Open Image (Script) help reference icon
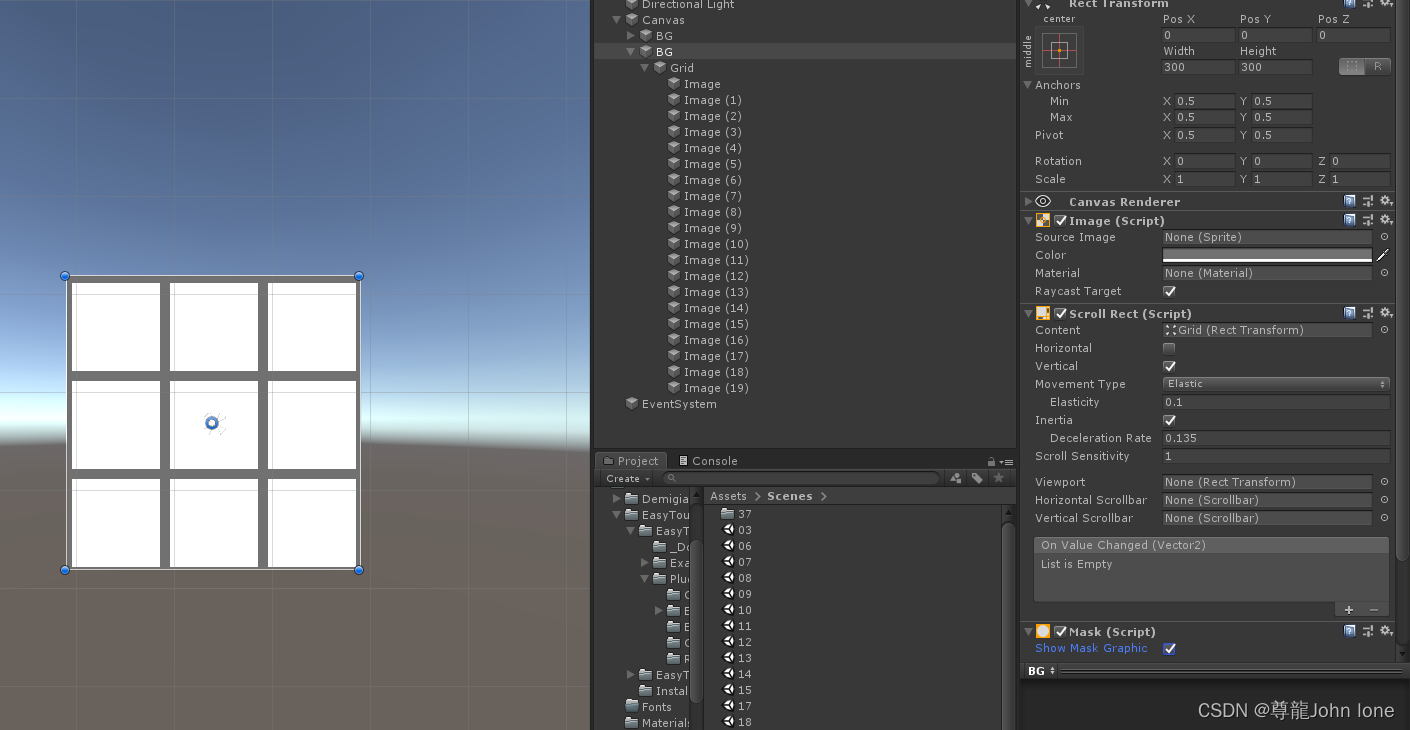This screenshot has height=730, width=1410. click(x=1350, y=220)
